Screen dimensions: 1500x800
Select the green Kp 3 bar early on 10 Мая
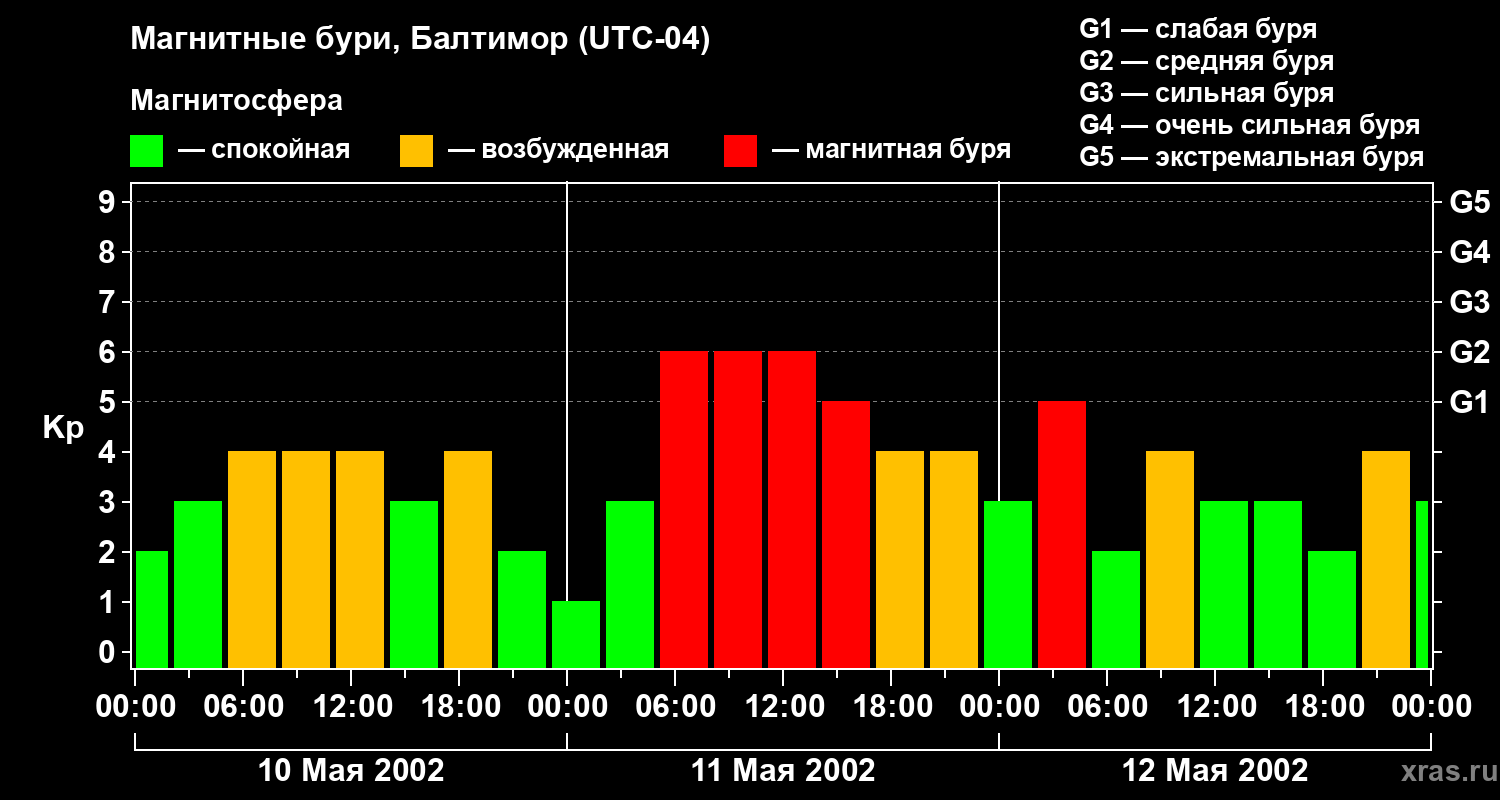tap(198, 584)
